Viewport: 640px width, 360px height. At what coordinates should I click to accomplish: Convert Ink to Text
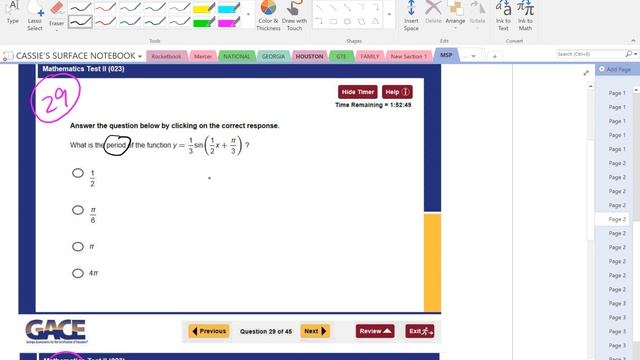tap(503, 16)
